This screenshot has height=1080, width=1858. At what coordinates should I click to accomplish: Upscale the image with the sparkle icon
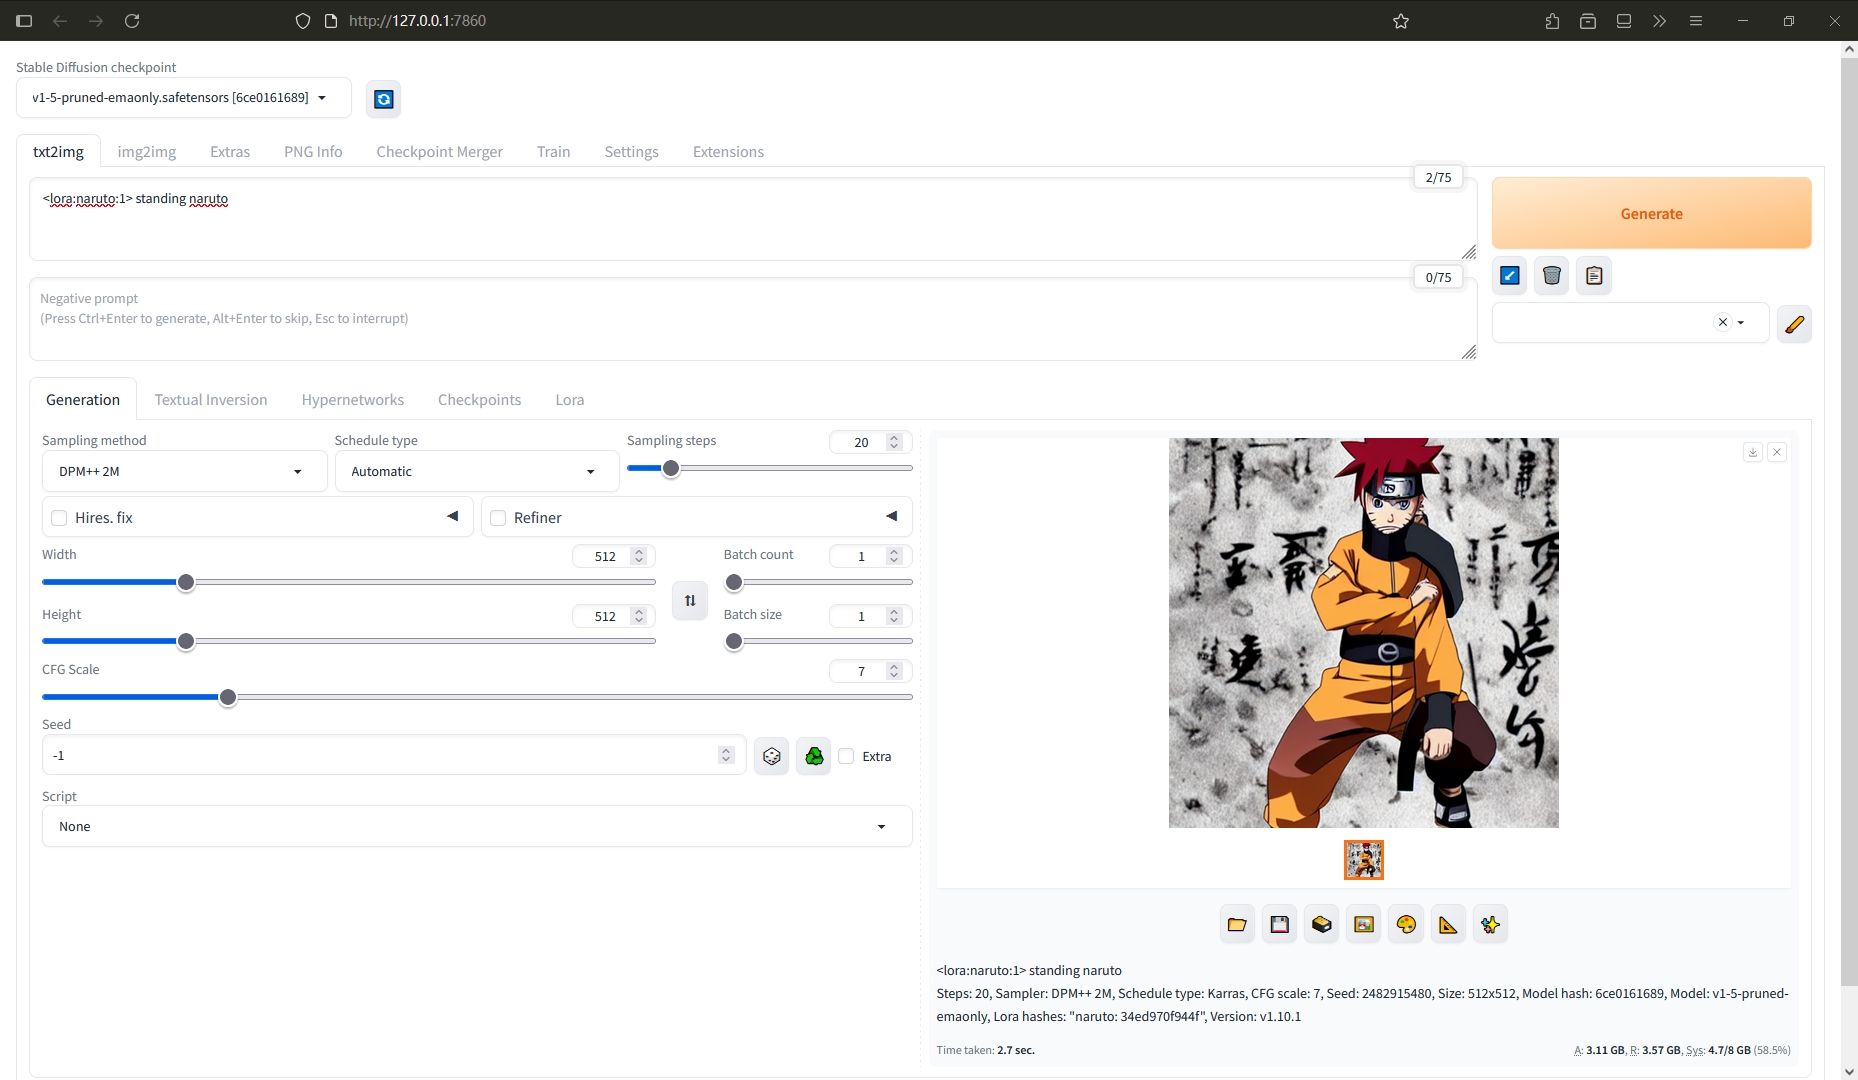click(x=1491, y=925)
